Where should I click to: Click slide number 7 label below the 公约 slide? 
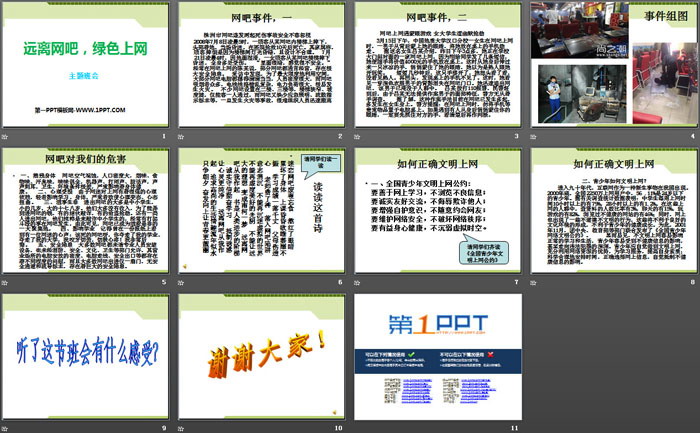click(517, 282)
